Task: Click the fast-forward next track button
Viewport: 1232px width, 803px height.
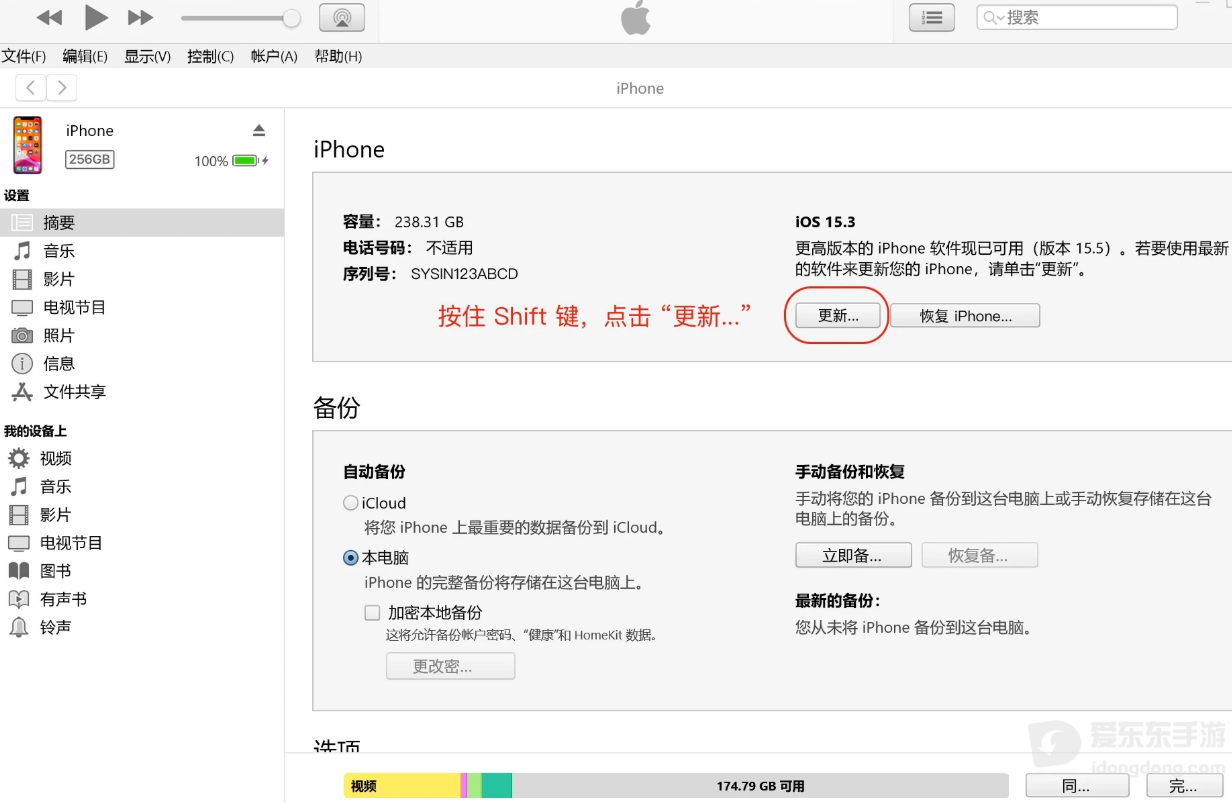Action: 141,17
